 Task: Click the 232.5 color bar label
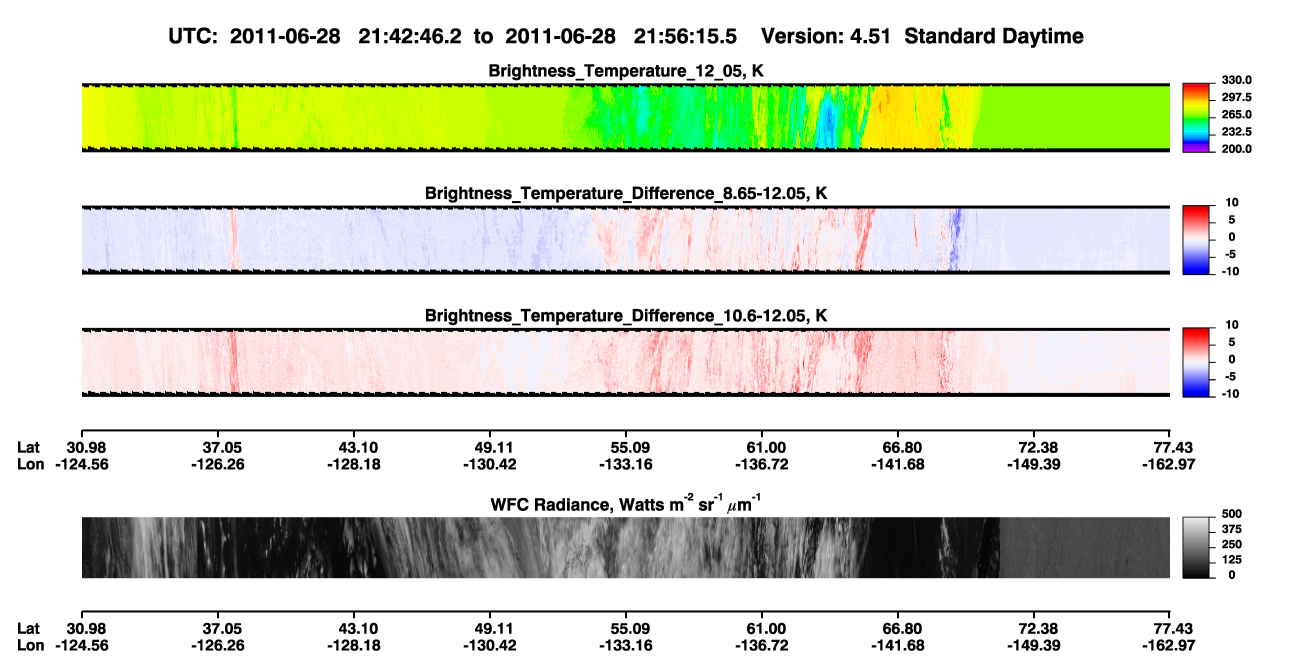(x=1235, y=131)
